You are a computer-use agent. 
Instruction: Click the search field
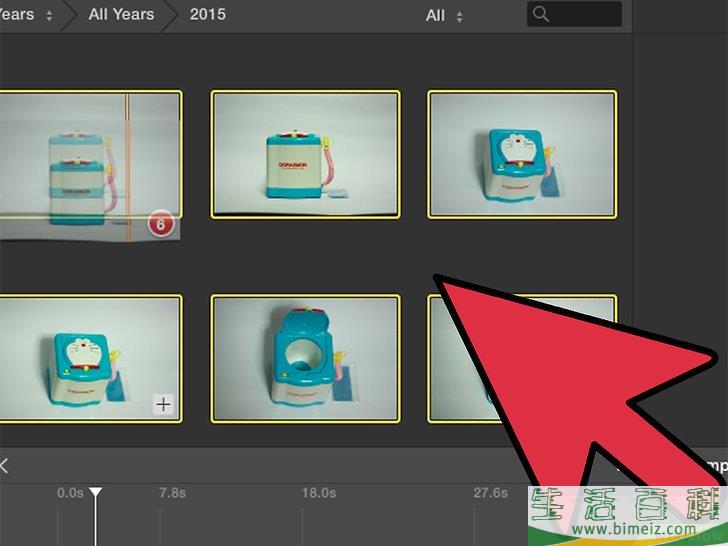574,14
